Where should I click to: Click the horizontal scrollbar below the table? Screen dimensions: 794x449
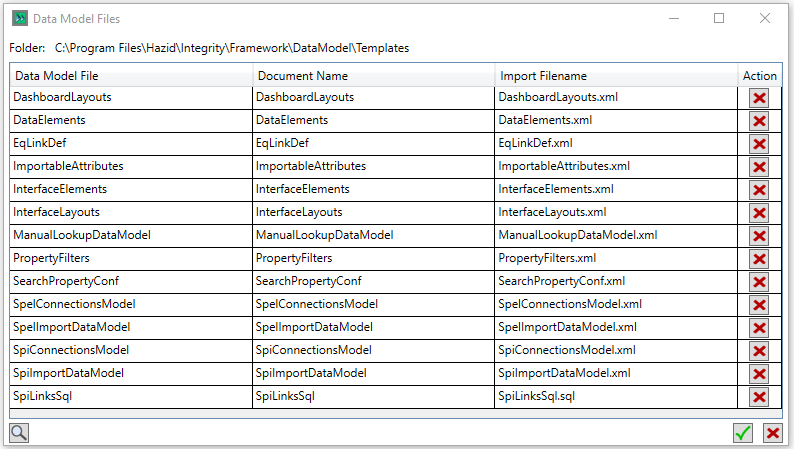(396, 414)
